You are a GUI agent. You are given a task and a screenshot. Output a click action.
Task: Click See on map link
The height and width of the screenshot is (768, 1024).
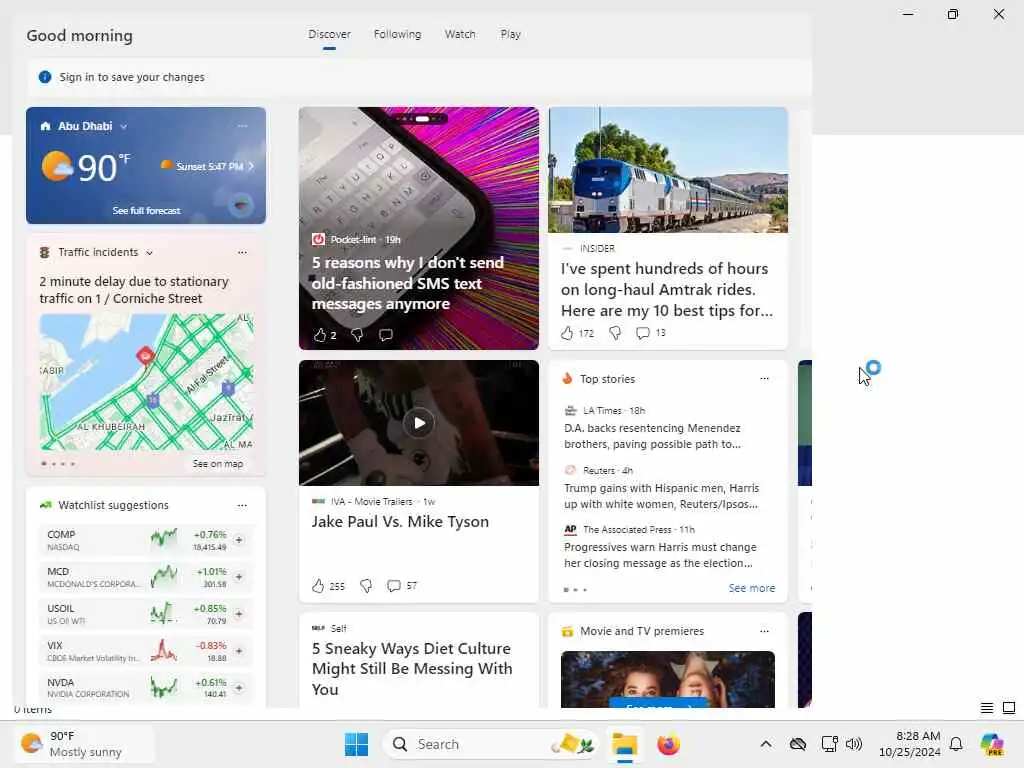pos(217,464)
